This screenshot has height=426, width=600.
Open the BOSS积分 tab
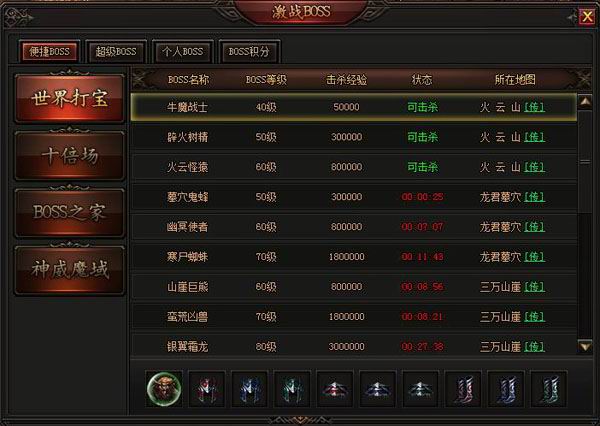coord(249,51)
